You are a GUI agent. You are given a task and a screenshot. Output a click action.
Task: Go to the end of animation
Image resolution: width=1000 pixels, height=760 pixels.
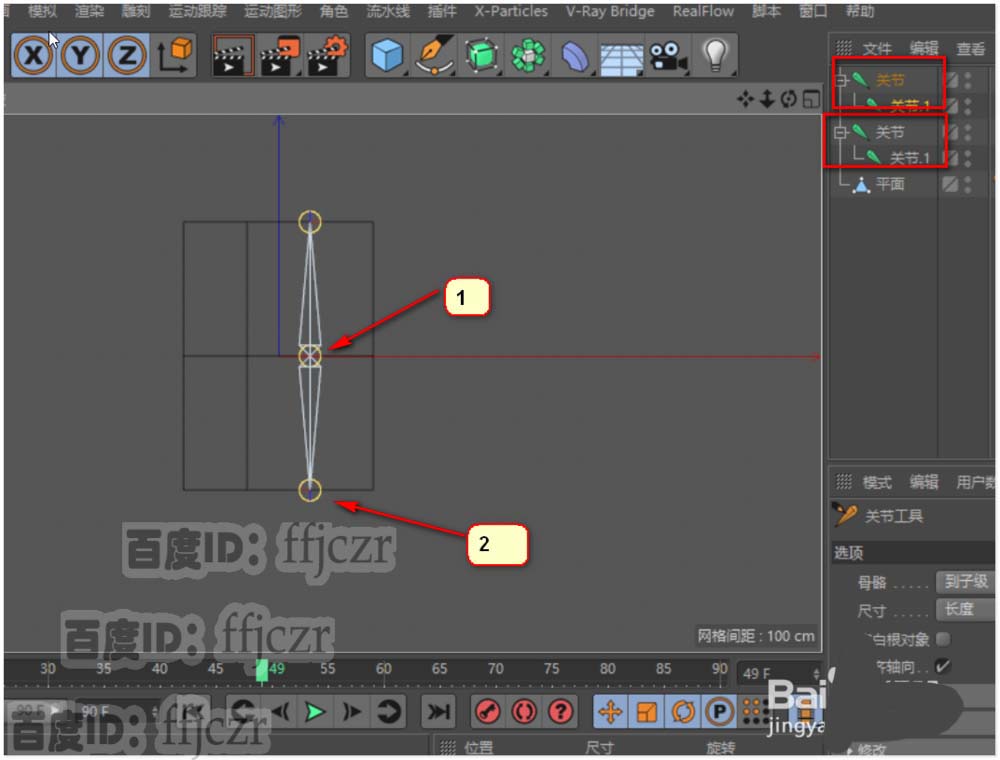pyautogui.click(x=438, y=712)
